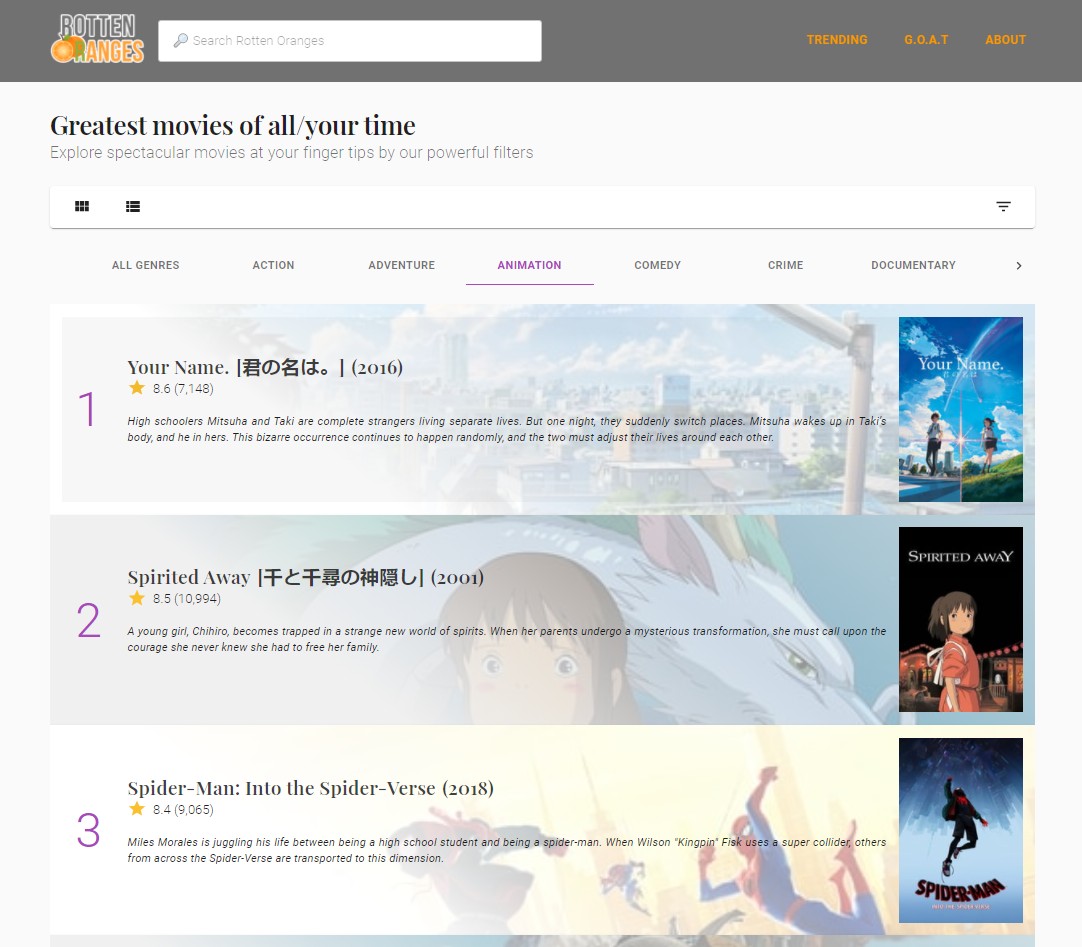The image size is (1082, 947).
Task: Click the Spider-Man movie poster
Action: 961,830
